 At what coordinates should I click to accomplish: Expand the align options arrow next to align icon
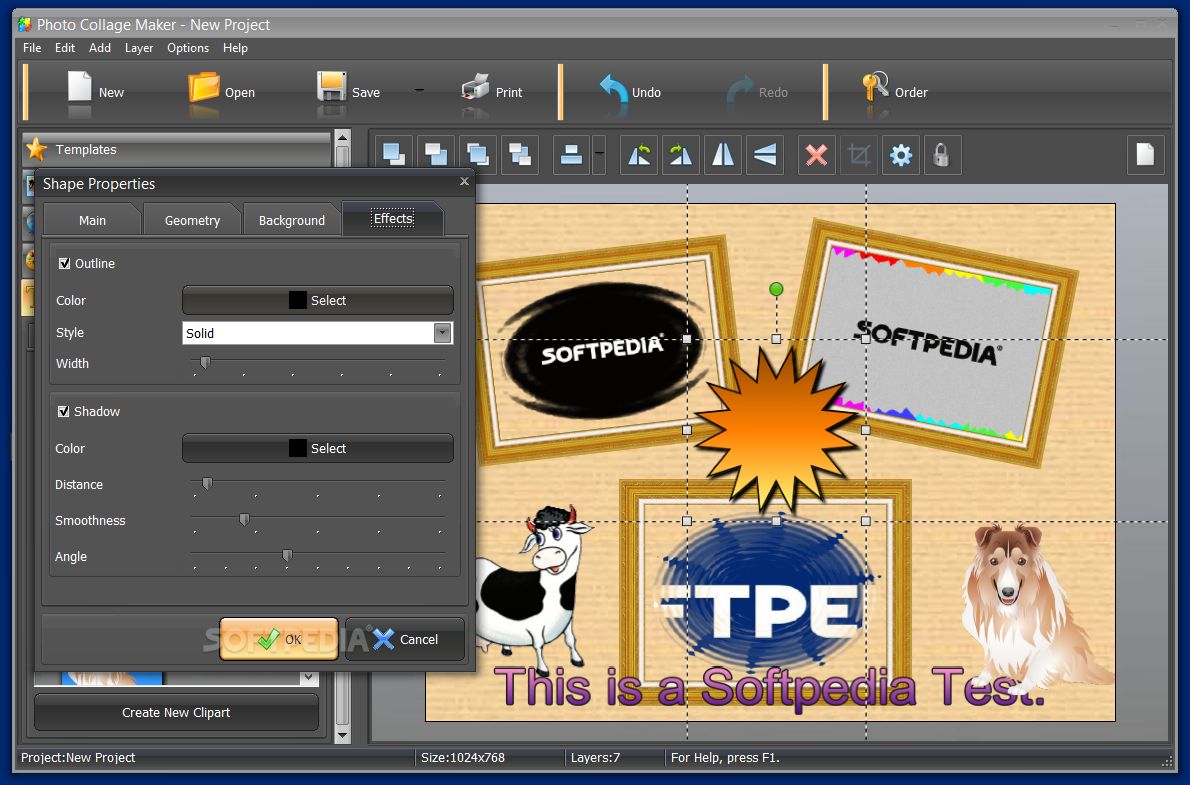coord(599,155)
